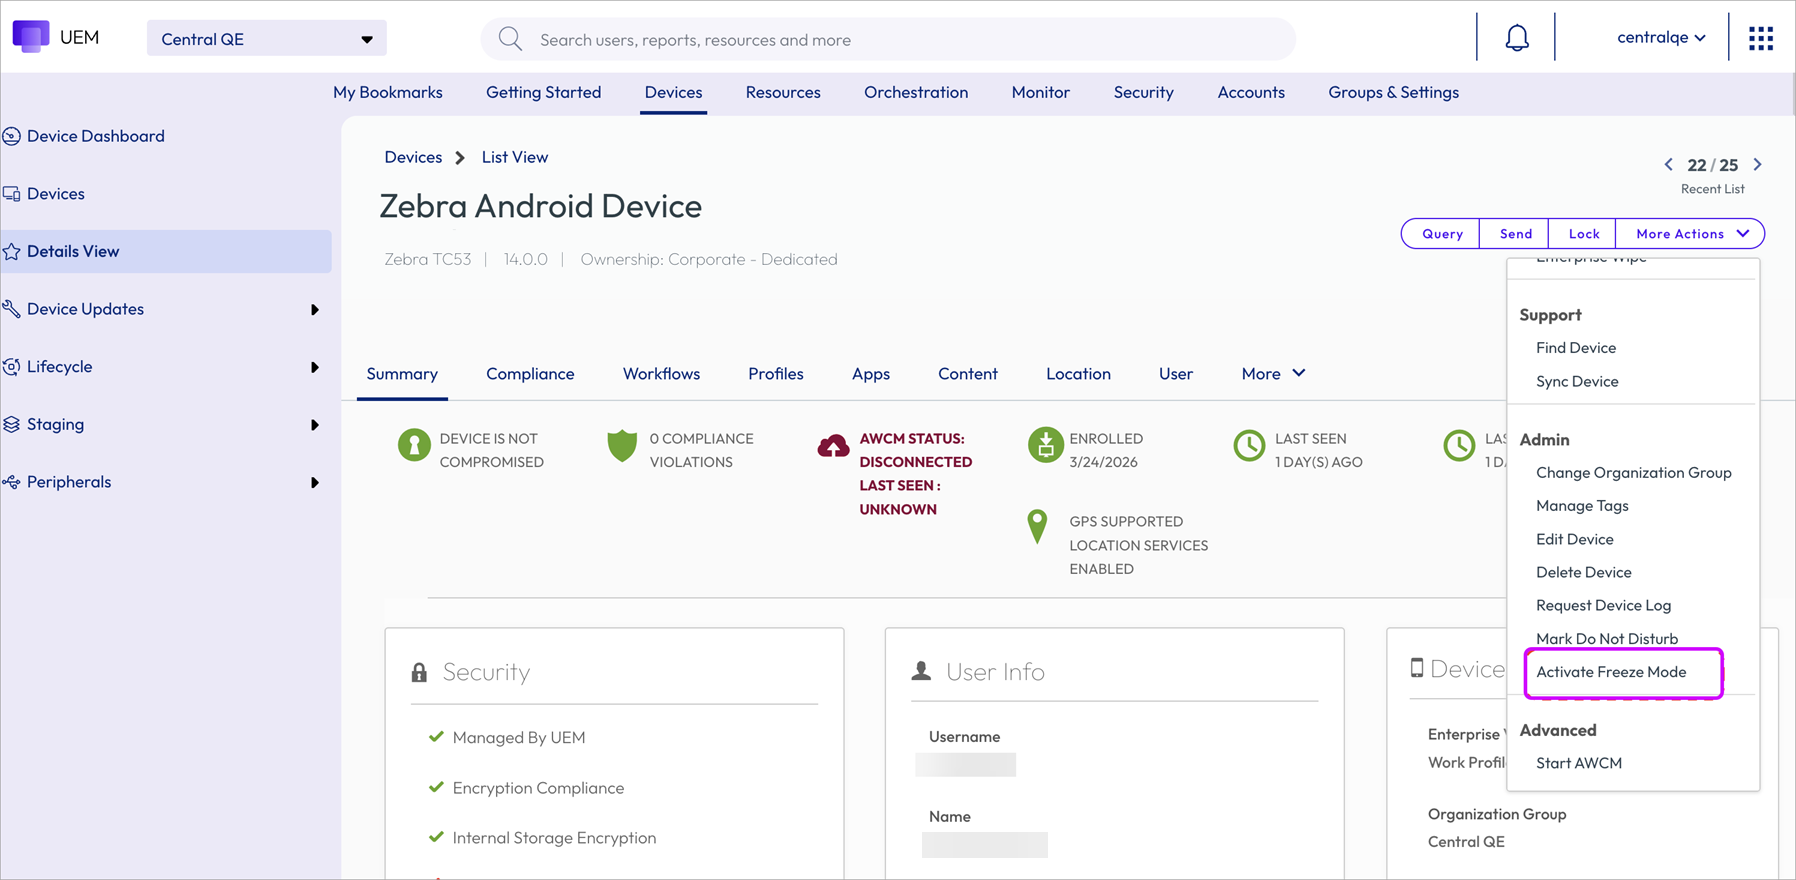
Task: Open the List View breadcrumb link
Action: (515, 157)
